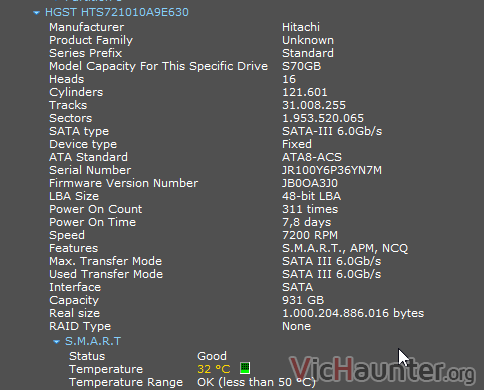This screenshot has height=390, width=484.
Task: Select the 32 °C temperature value
Action: click(214, 369)
